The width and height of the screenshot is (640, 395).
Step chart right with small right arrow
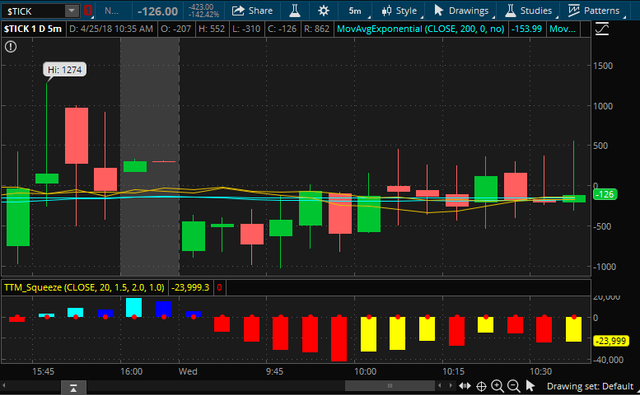[450, 385]
